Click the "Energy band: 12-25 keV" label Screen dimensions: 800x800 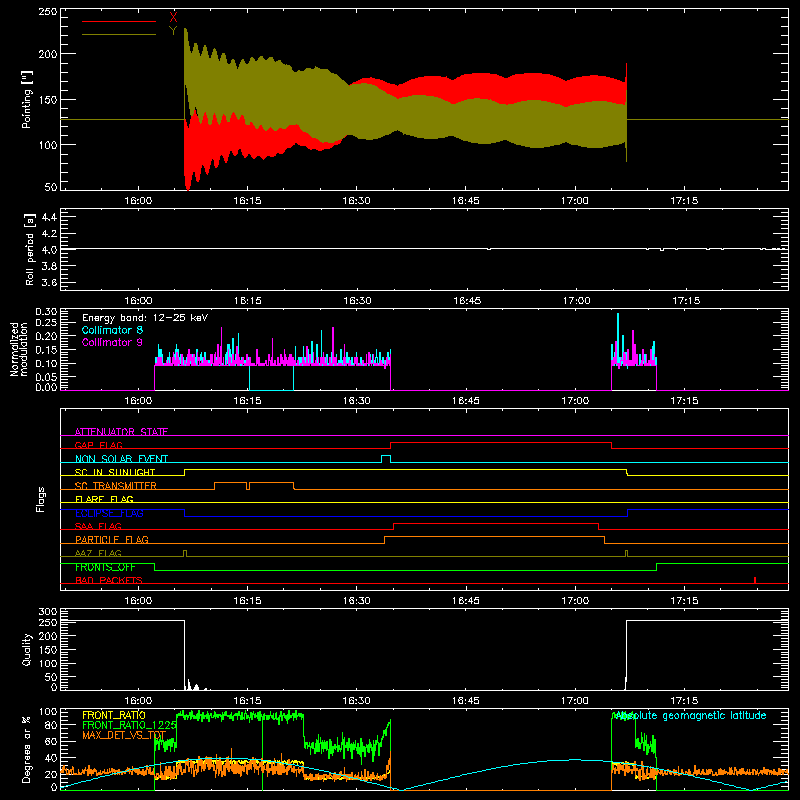(145, 318)
